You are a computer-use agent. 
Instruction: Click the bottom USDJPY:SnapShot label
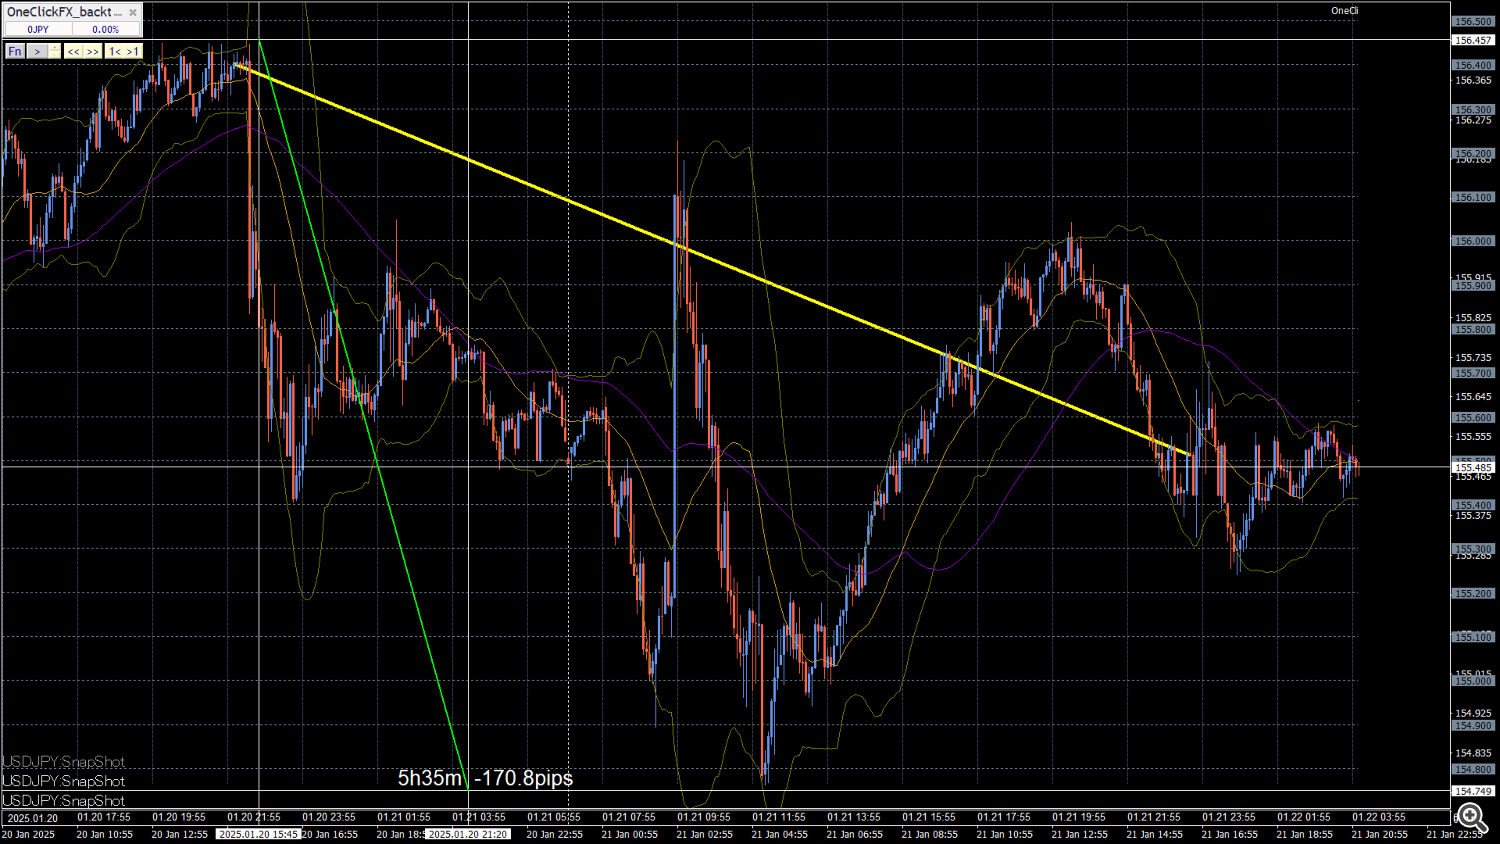64,801
